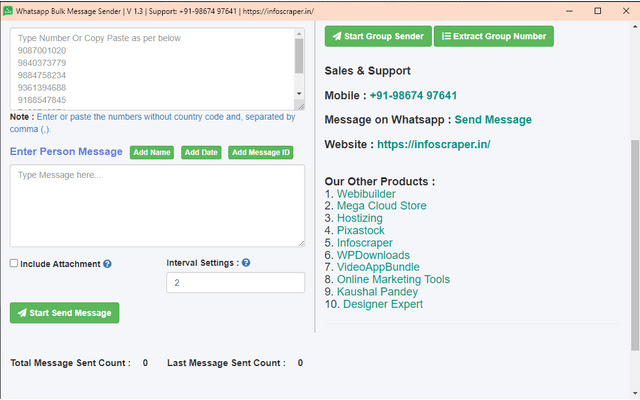Viewport: 640px width, 400px height.
Task: Click the Sales & Support heading
Action: click(367, 71)
